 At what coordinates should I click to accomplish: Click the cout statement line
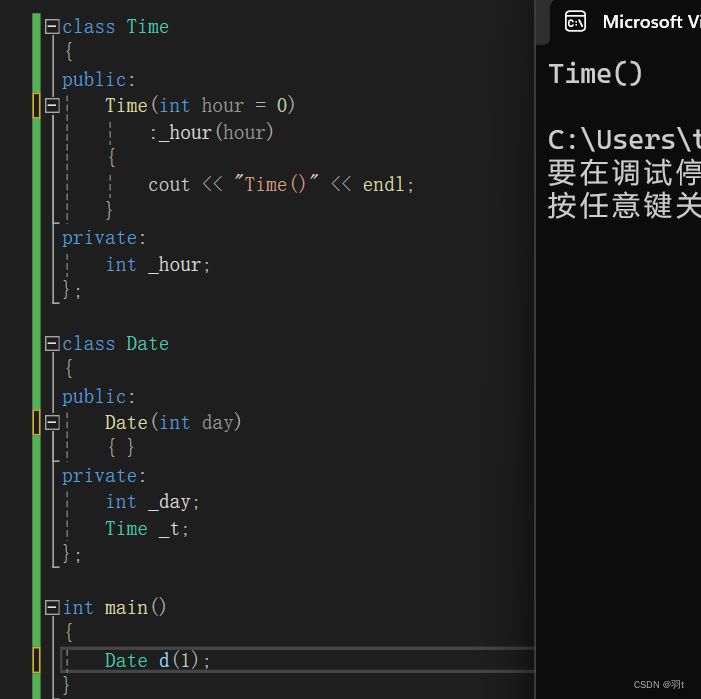click(281, 184)
